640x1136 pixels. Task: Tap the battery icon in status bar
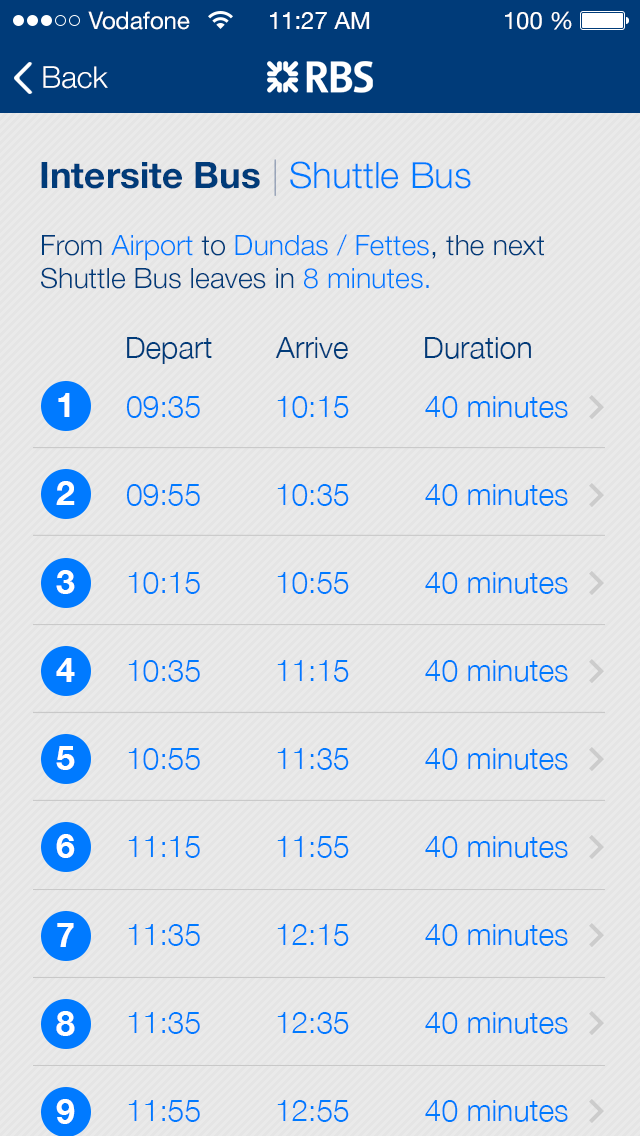click(x=603, y=21)
